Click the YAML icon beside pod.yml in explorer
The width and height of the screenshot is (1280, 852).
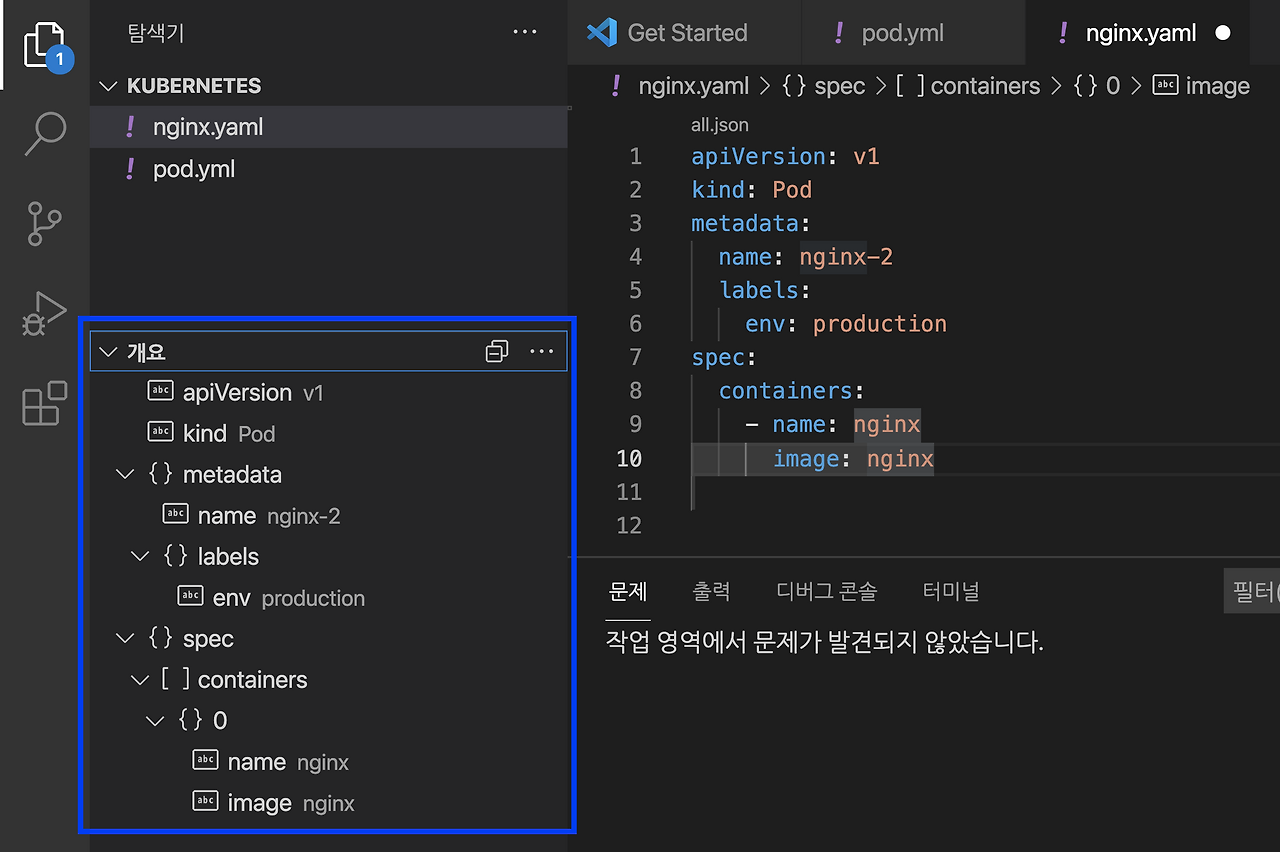pos(130,169)
